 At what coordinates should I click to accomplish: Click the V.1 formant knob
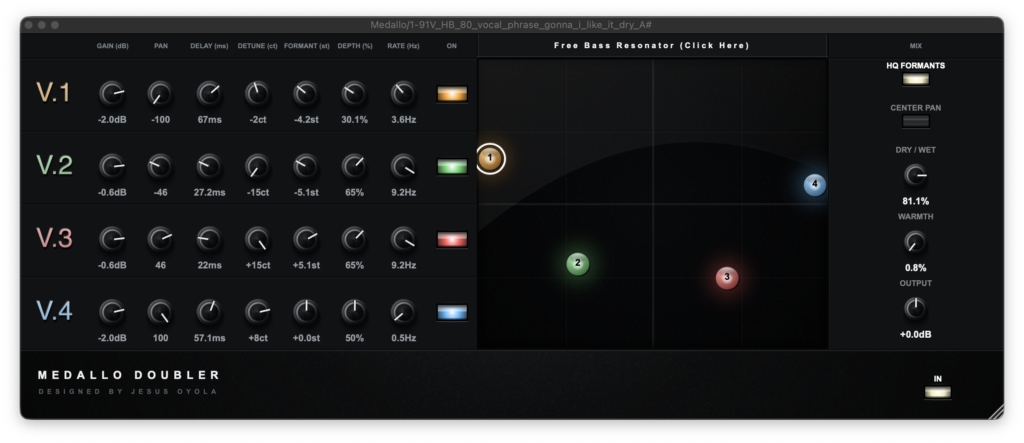tap(306, 94)
